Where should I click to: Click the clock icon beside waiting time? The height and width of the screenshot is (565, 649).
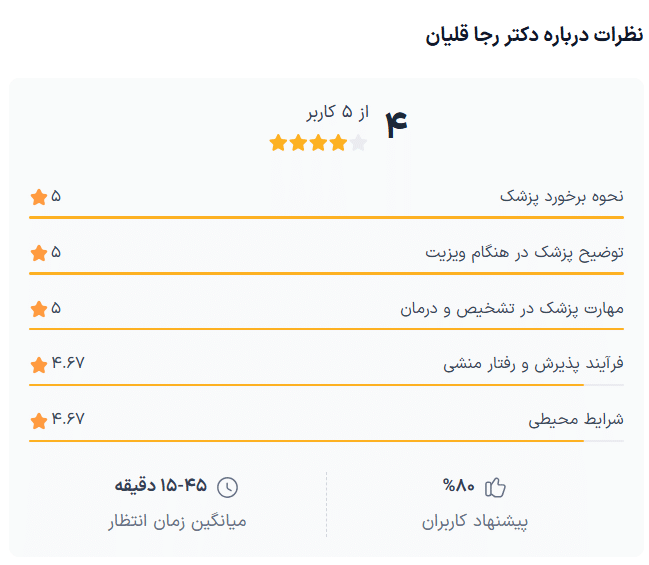pyautogui.click(x=229, y=487)
